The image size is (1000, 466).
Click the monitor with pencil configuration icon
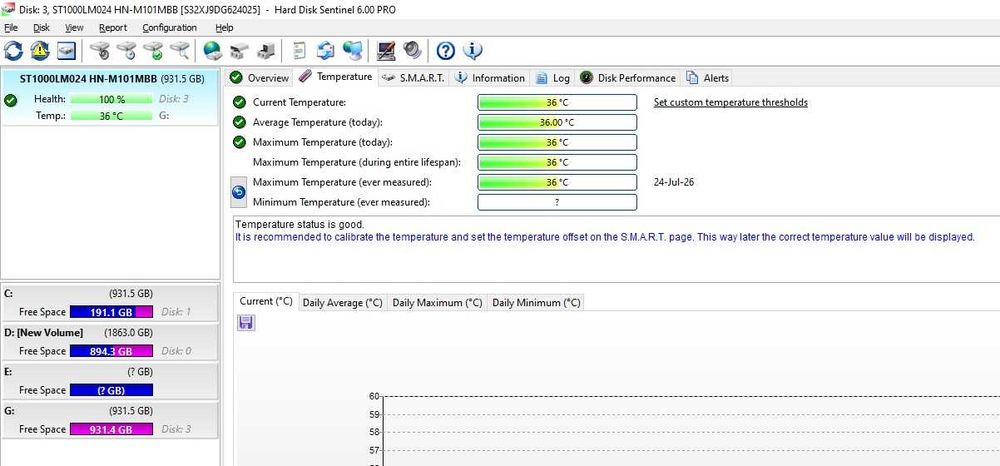click(x=386, y=50)
